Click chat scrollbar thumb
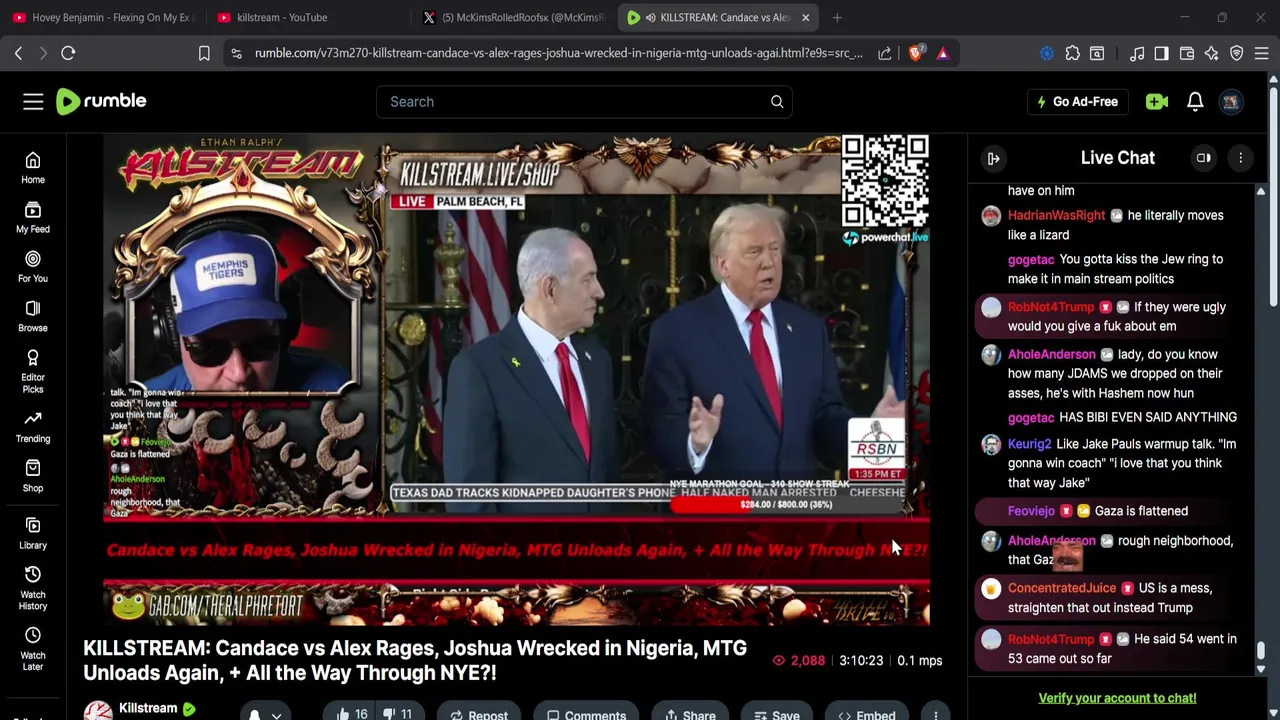The height and width of the screenshot is (720, 1280). click(1261, 652)
